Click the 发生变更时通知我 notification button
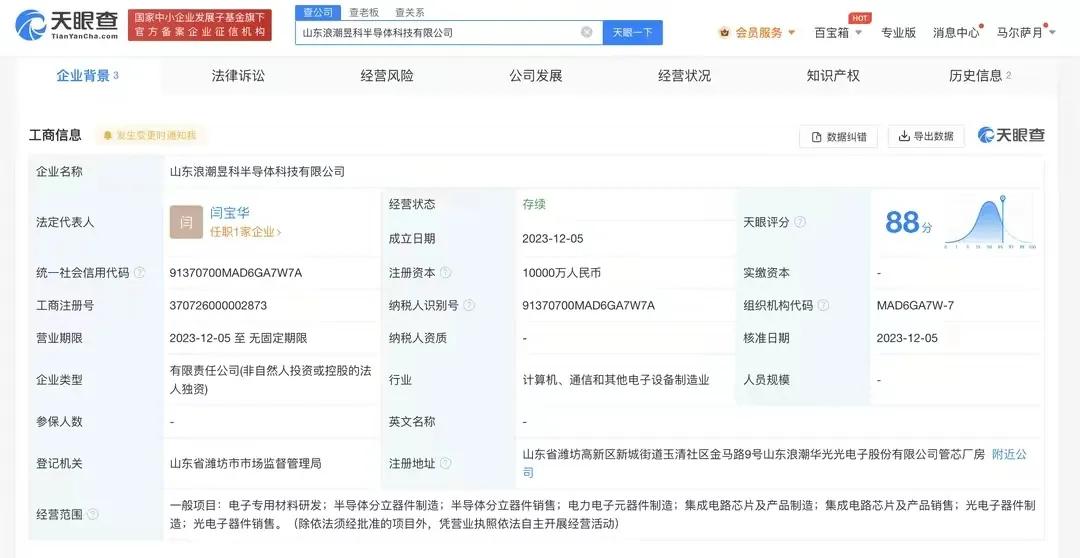1080x558 pixels. 149,136
